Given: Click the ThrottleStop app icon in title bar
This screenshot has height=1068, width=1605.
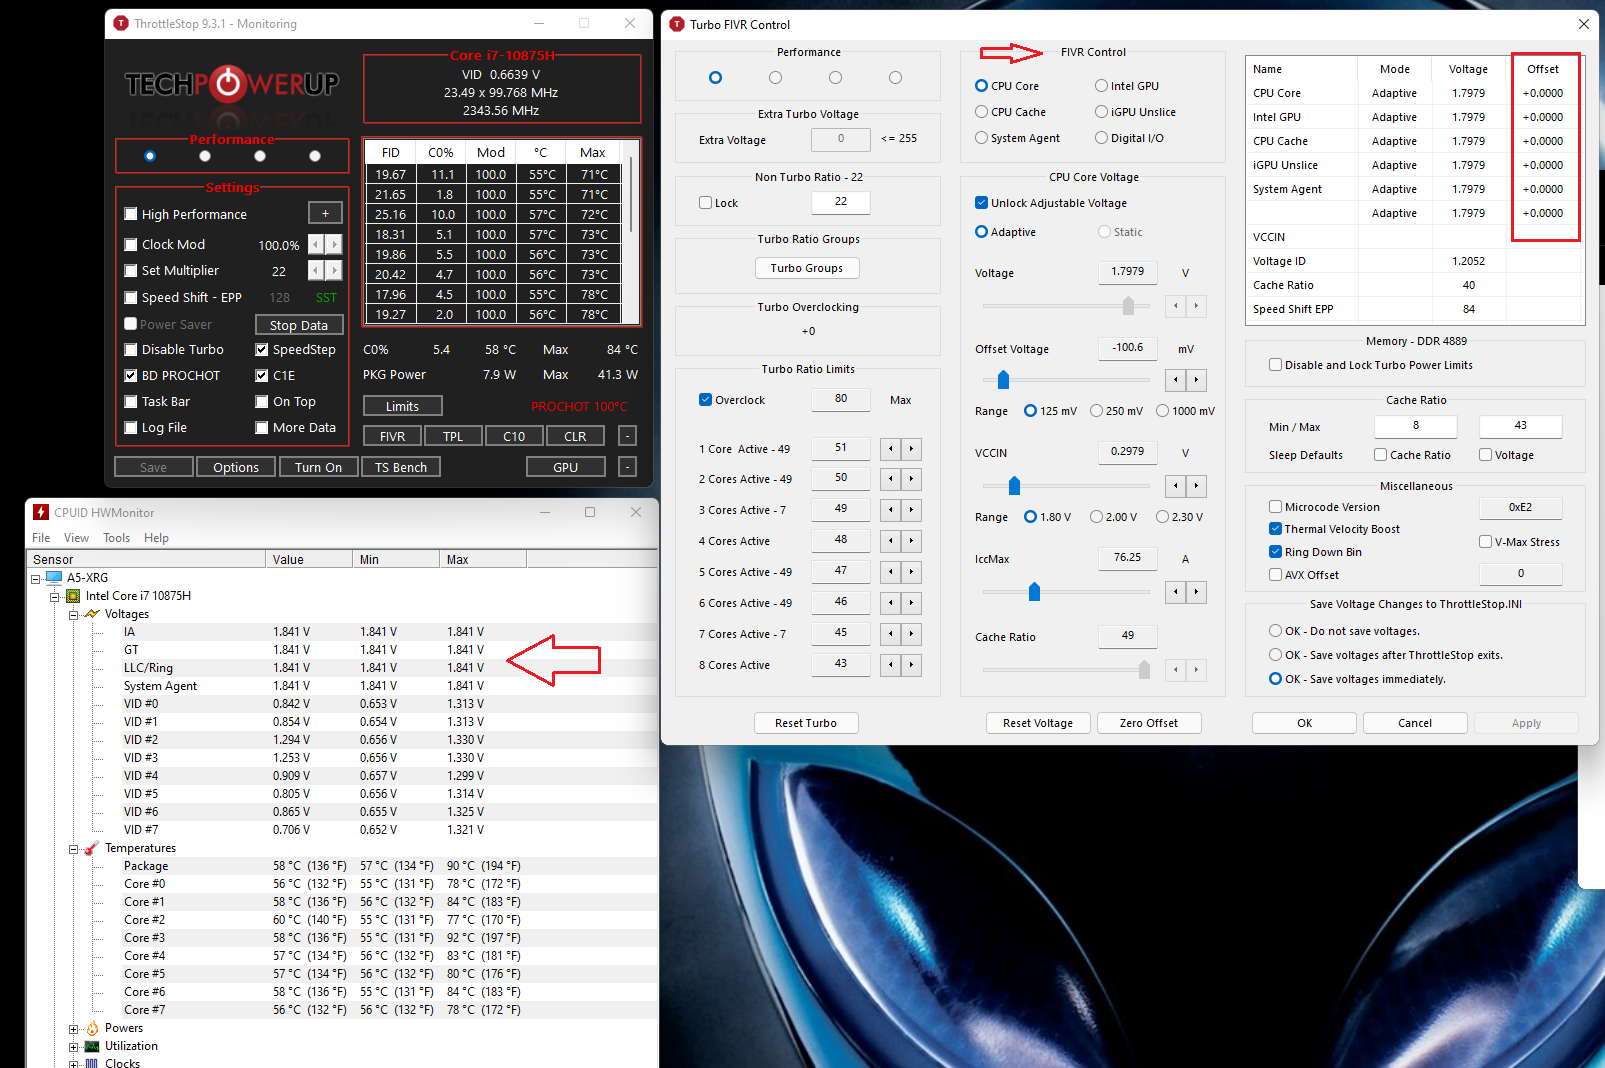Looking at the screenshot, I should 121,23.
